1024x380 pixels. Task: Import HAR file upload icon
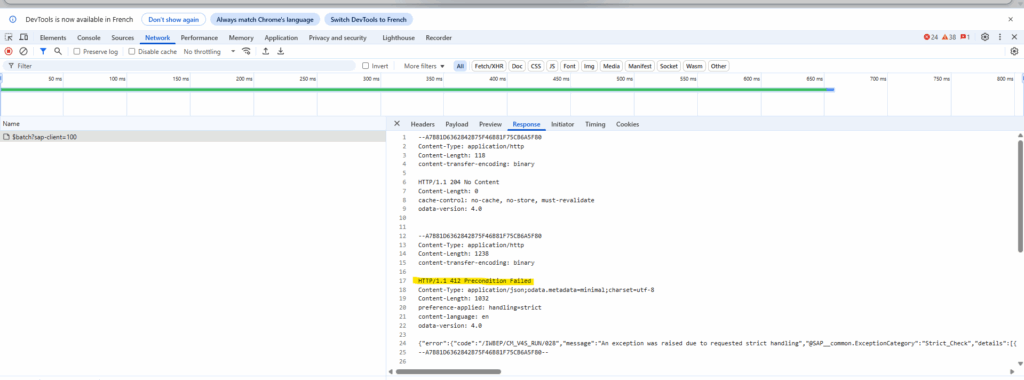(x=266, y=51)
